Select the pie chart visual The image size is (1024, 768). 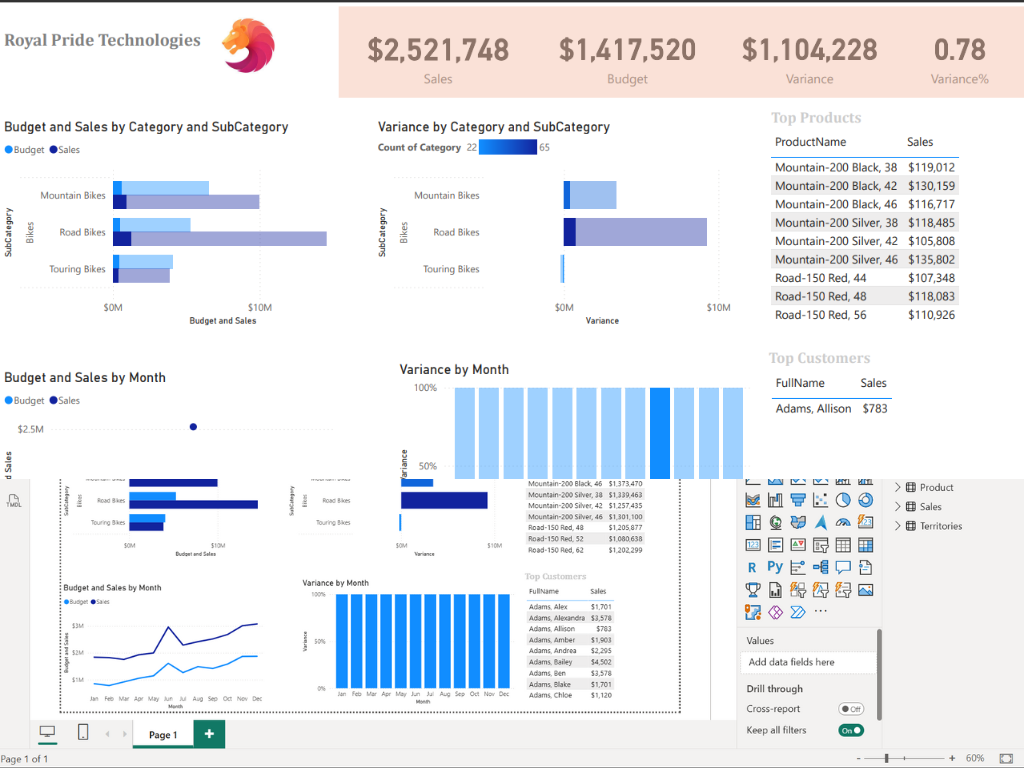(x=843, y=500)
